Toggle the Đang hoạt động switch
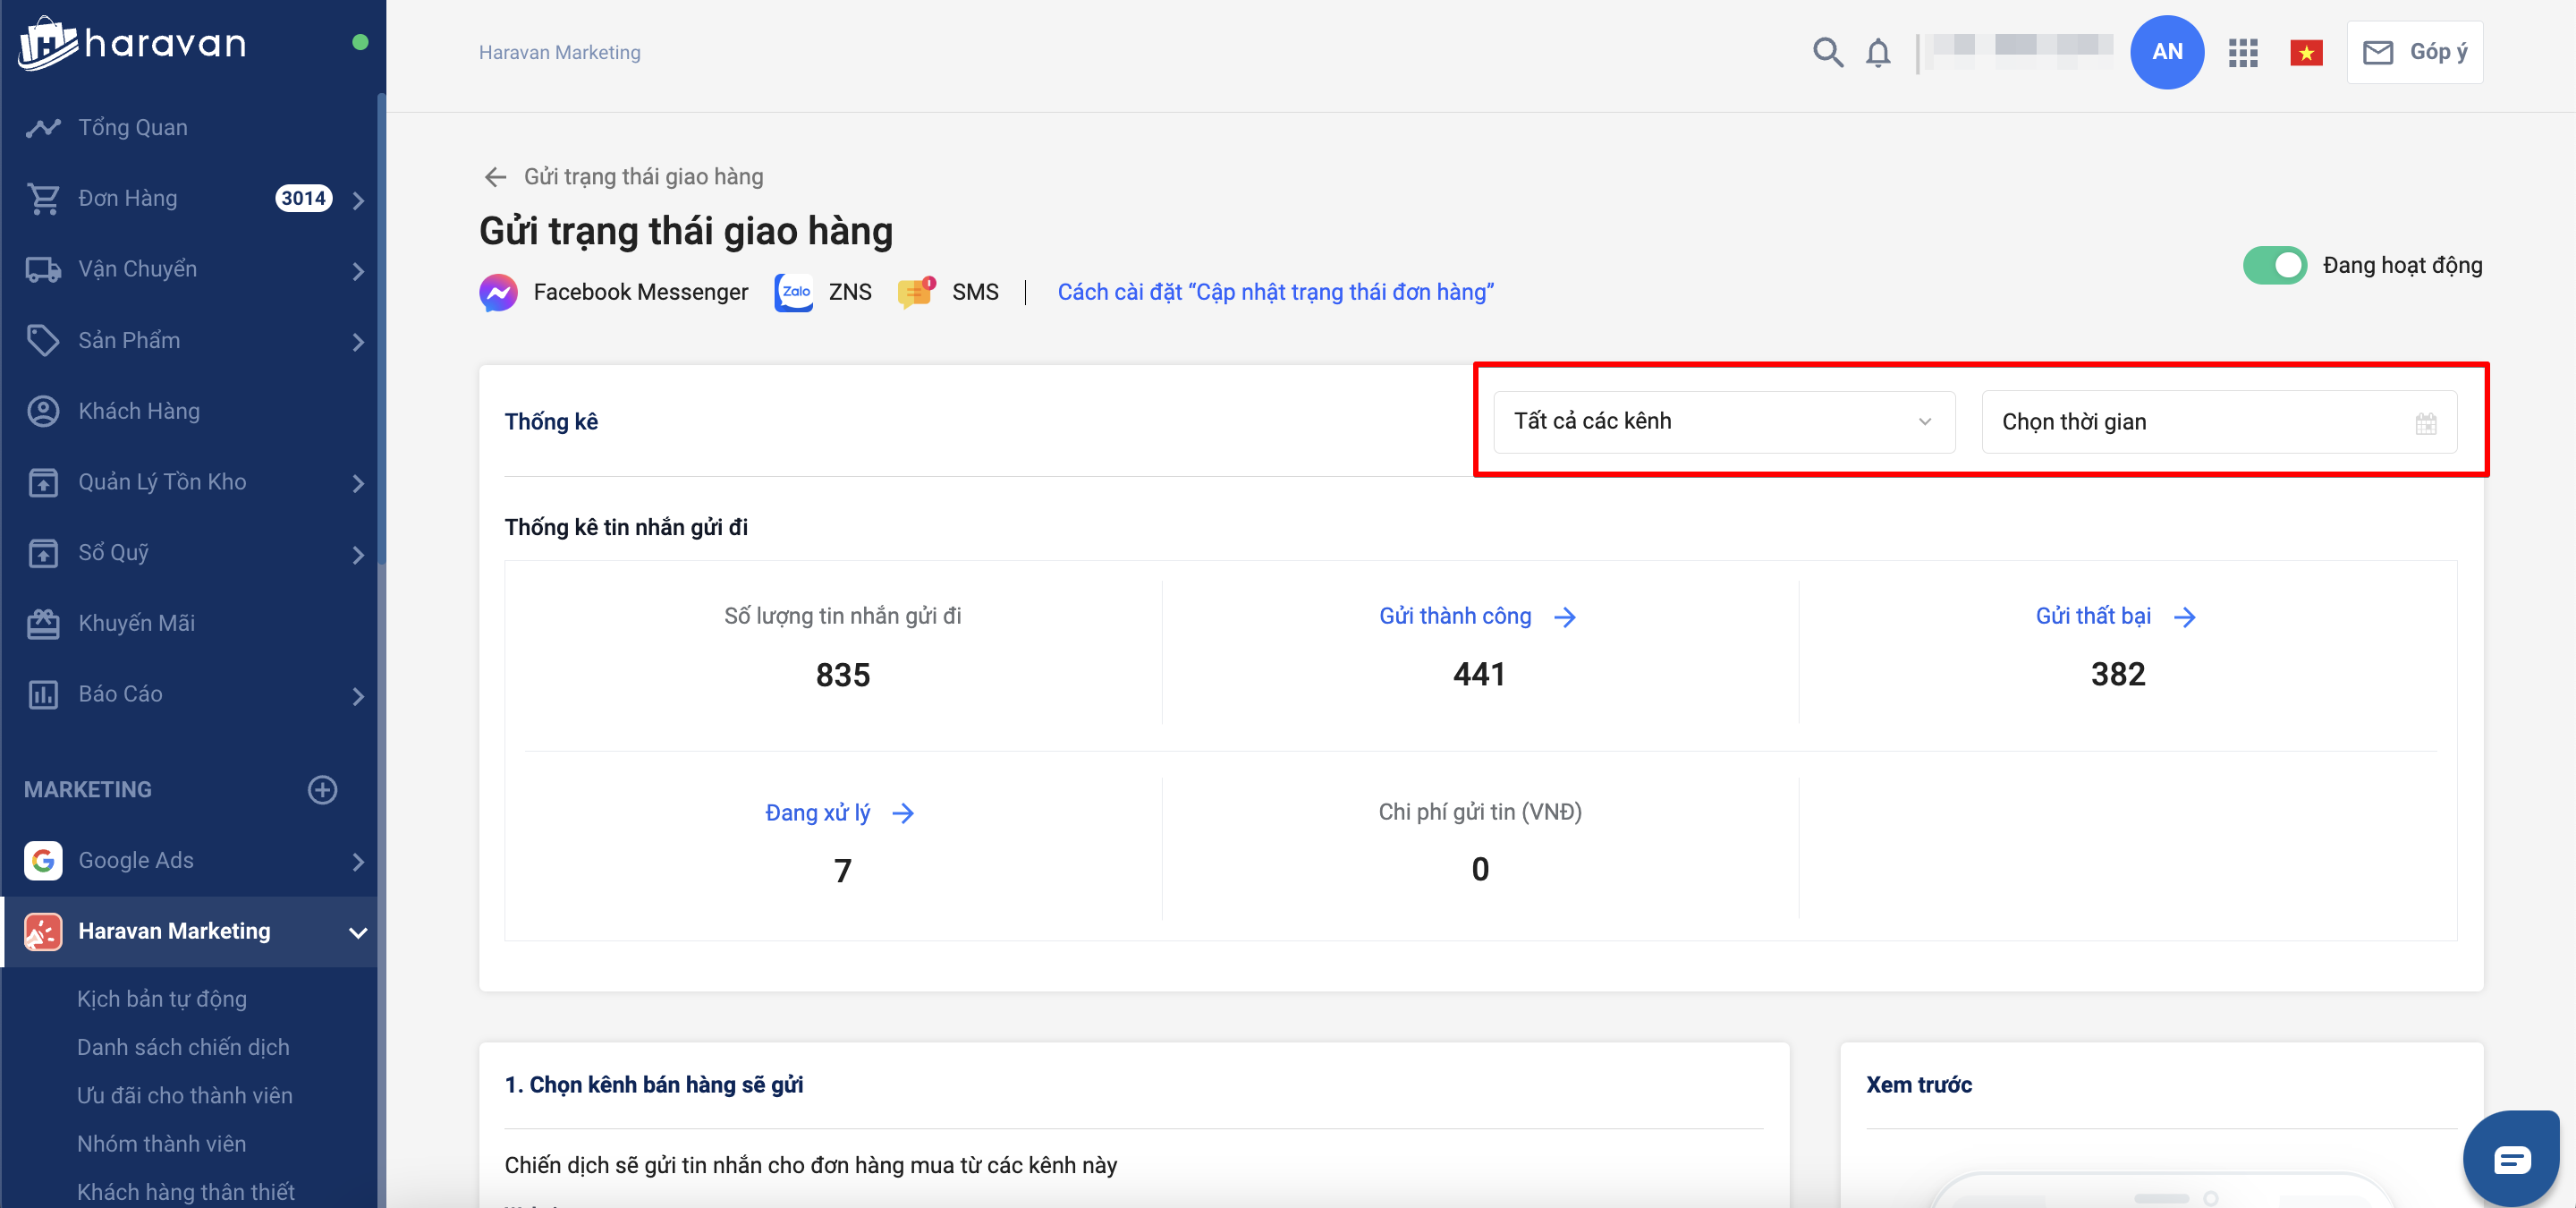 [x=2274, y=266]
